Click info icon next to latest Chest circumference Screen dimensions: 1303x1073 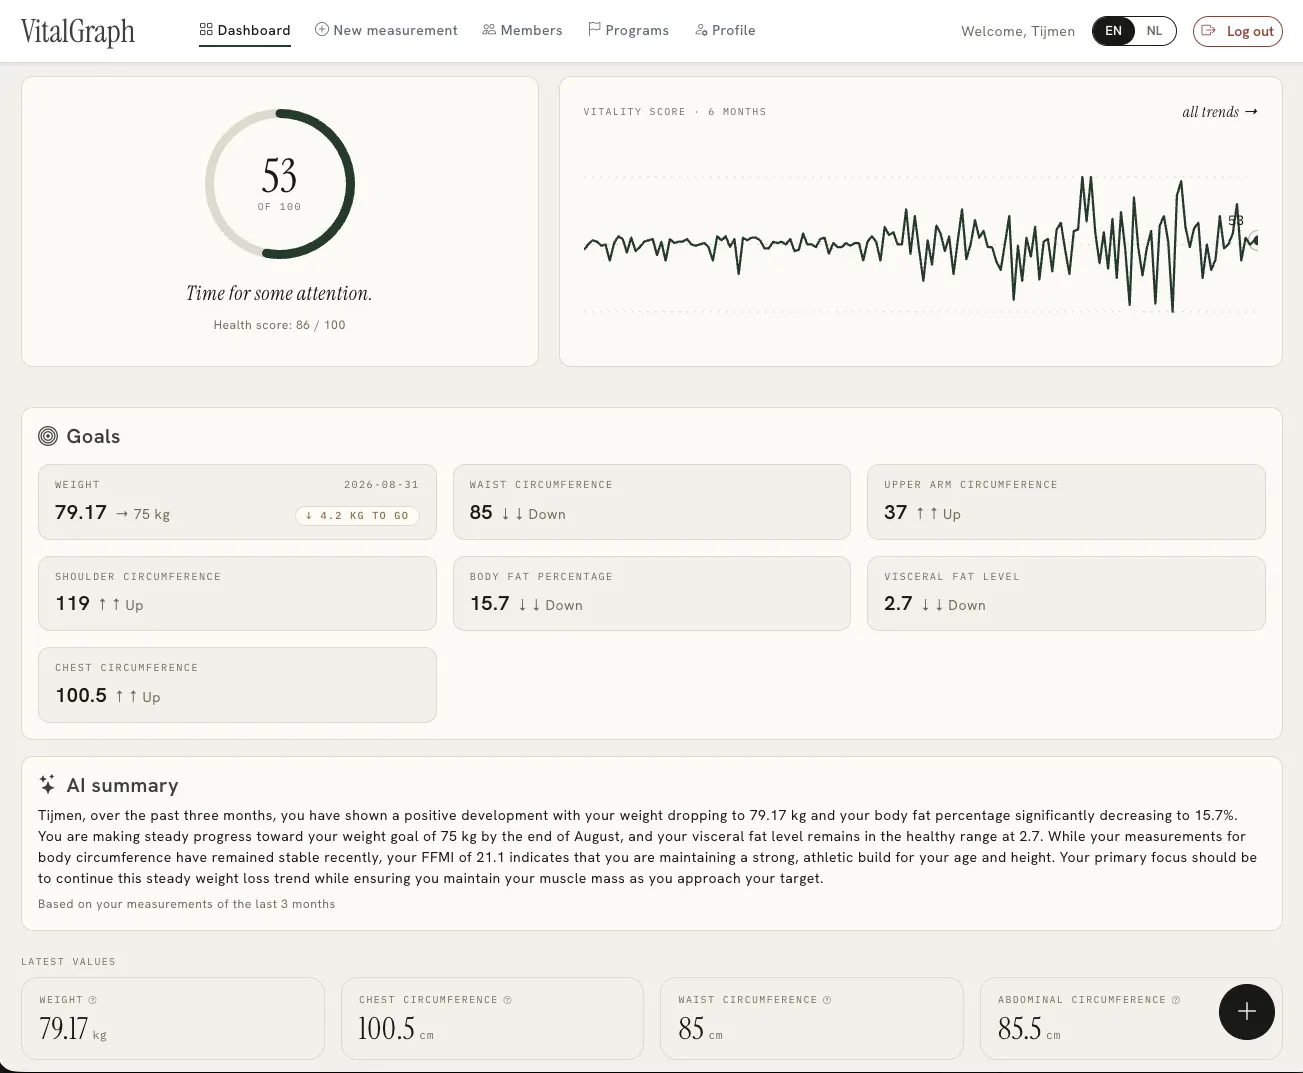pyautogui.click(x=508, y=1000)
